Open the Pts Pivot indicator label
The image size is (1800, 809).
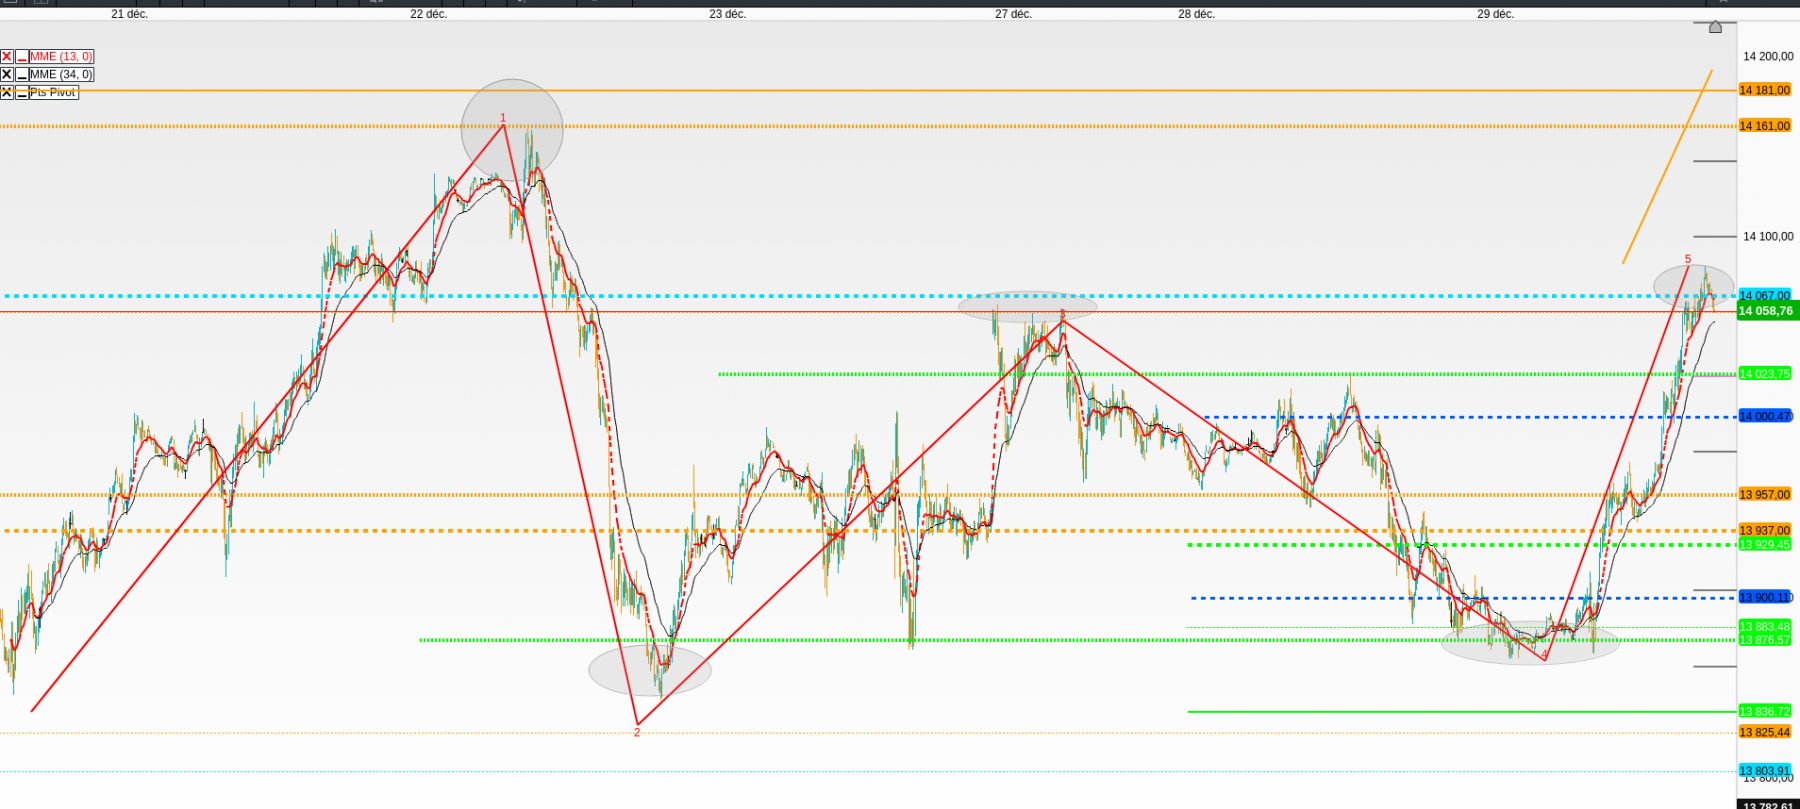pyautogui.click(x=53, y=92)
